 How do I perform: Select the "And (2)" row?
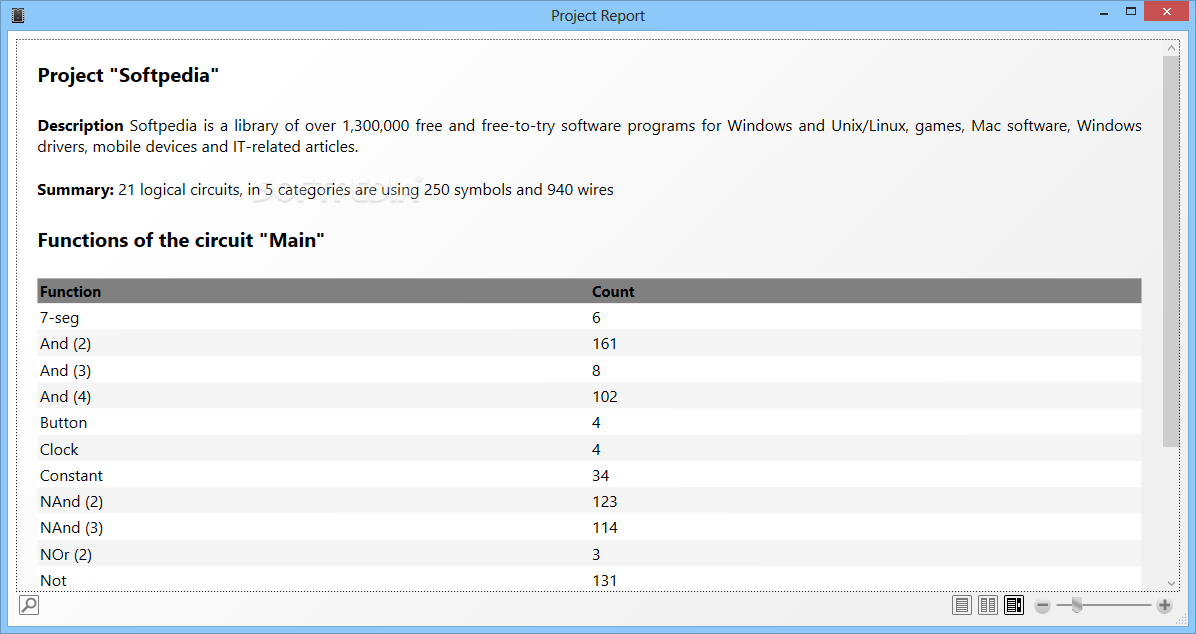pos(589,343)
